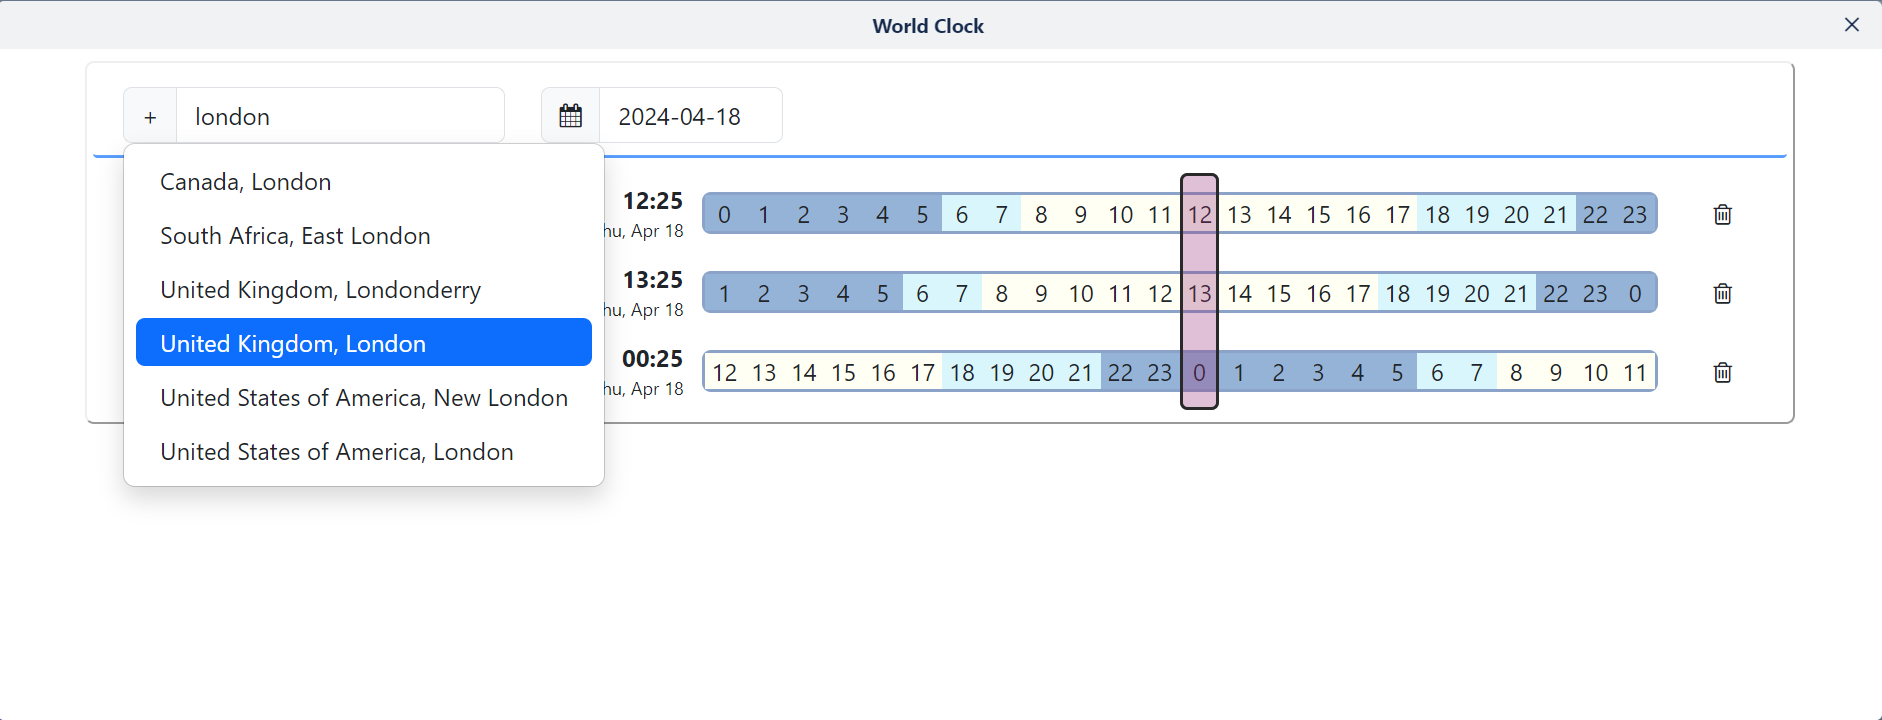Click hour 20 in second timeline row

pyautogui.click(x=1476, y=293)
